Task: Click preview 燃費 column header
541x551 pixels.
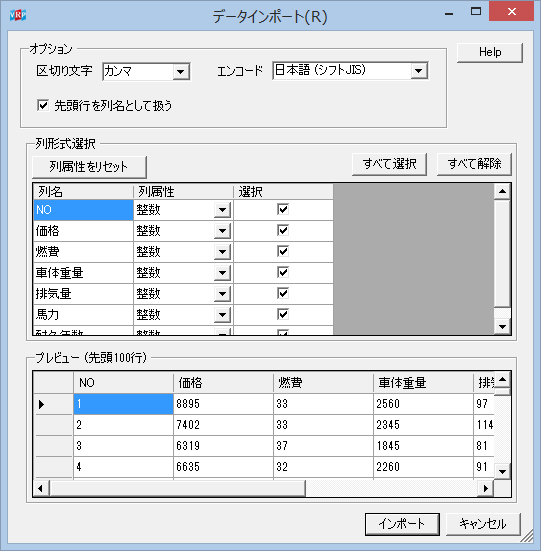Action: [323, 383]
